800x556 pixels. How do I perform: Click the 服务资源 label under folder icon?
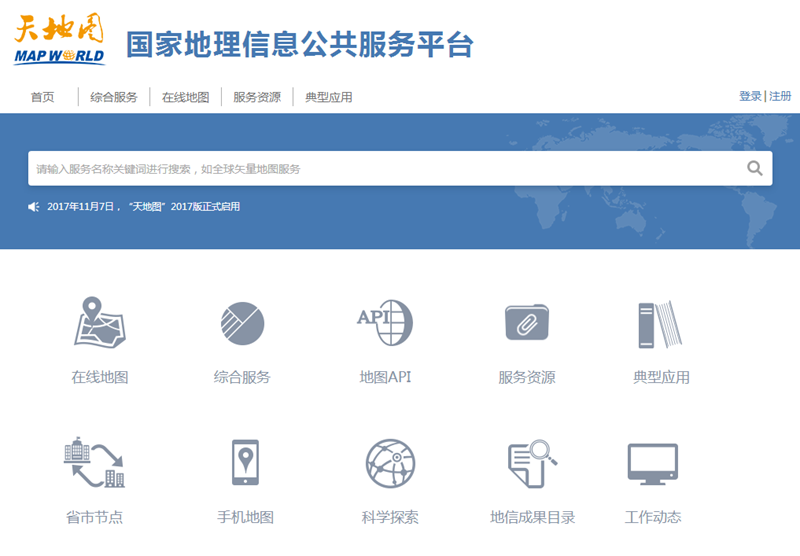(x=527, y=377)
